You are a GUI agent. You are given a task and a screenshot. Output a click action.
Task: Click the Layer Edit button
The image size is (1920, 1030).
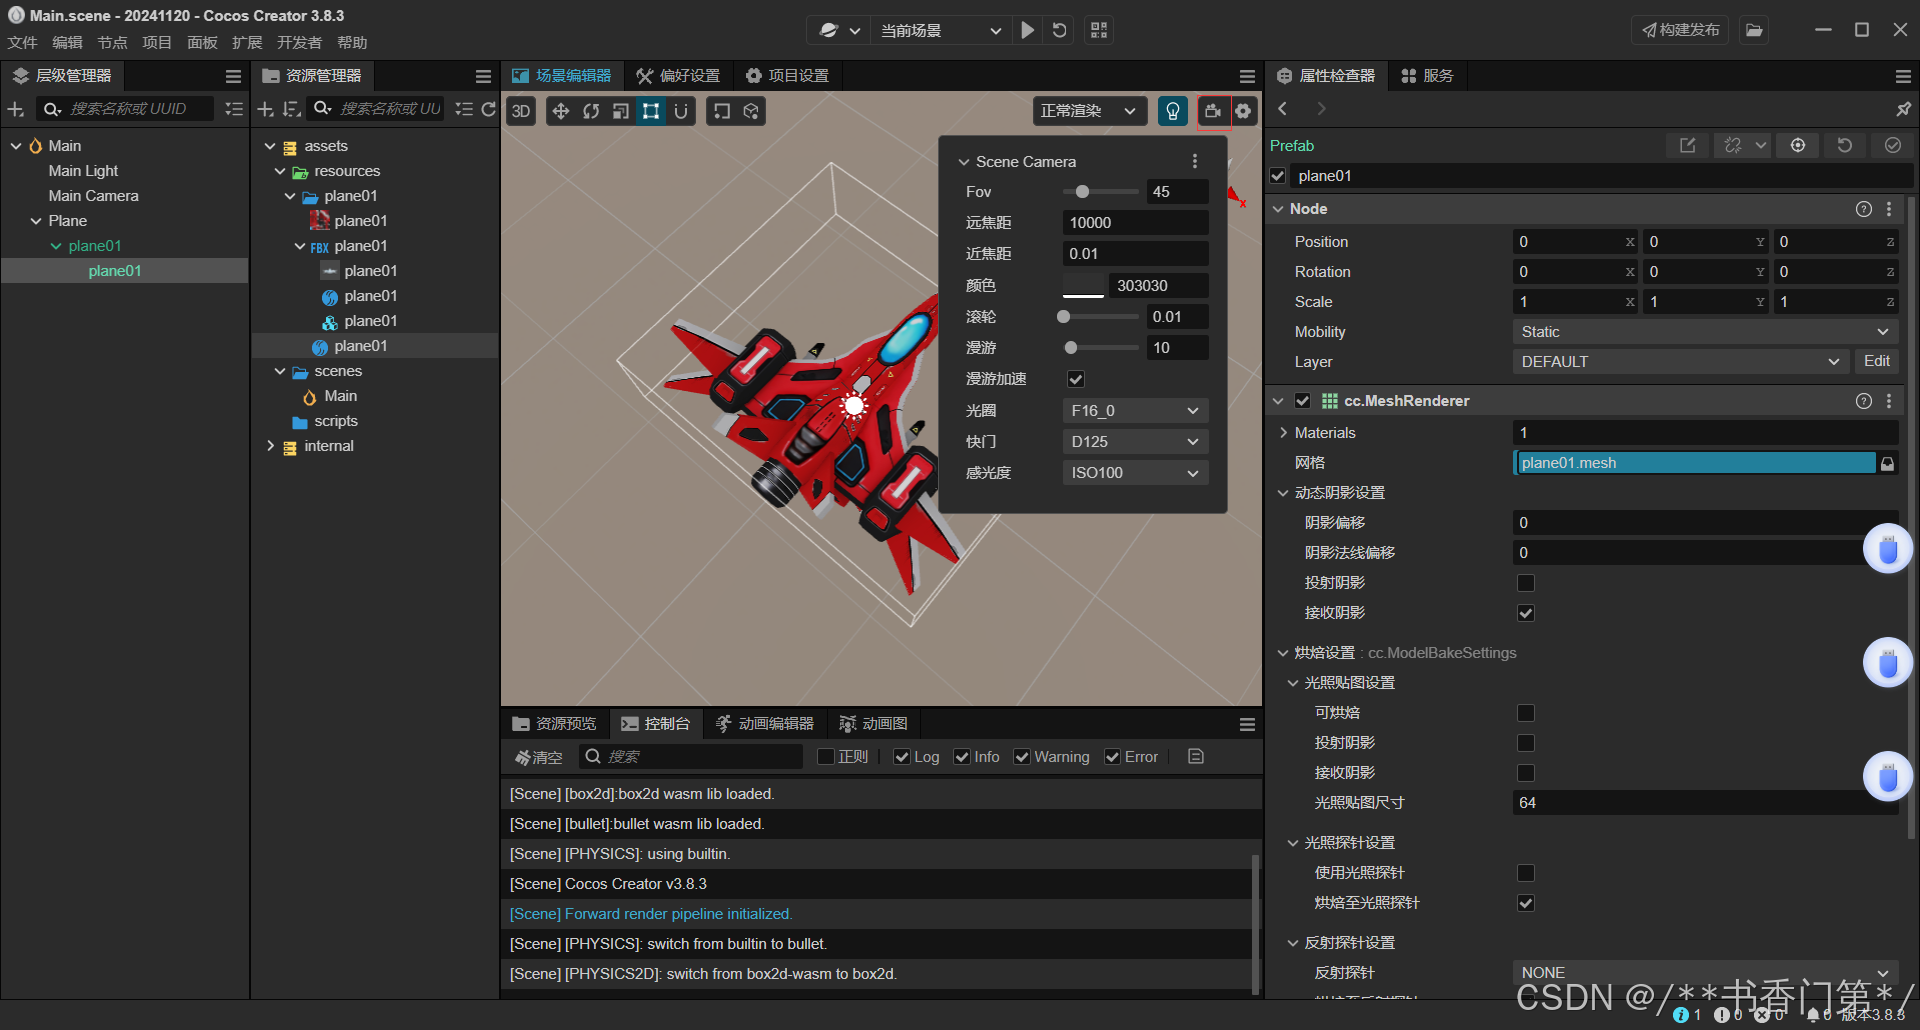[x=1877, y=361]
